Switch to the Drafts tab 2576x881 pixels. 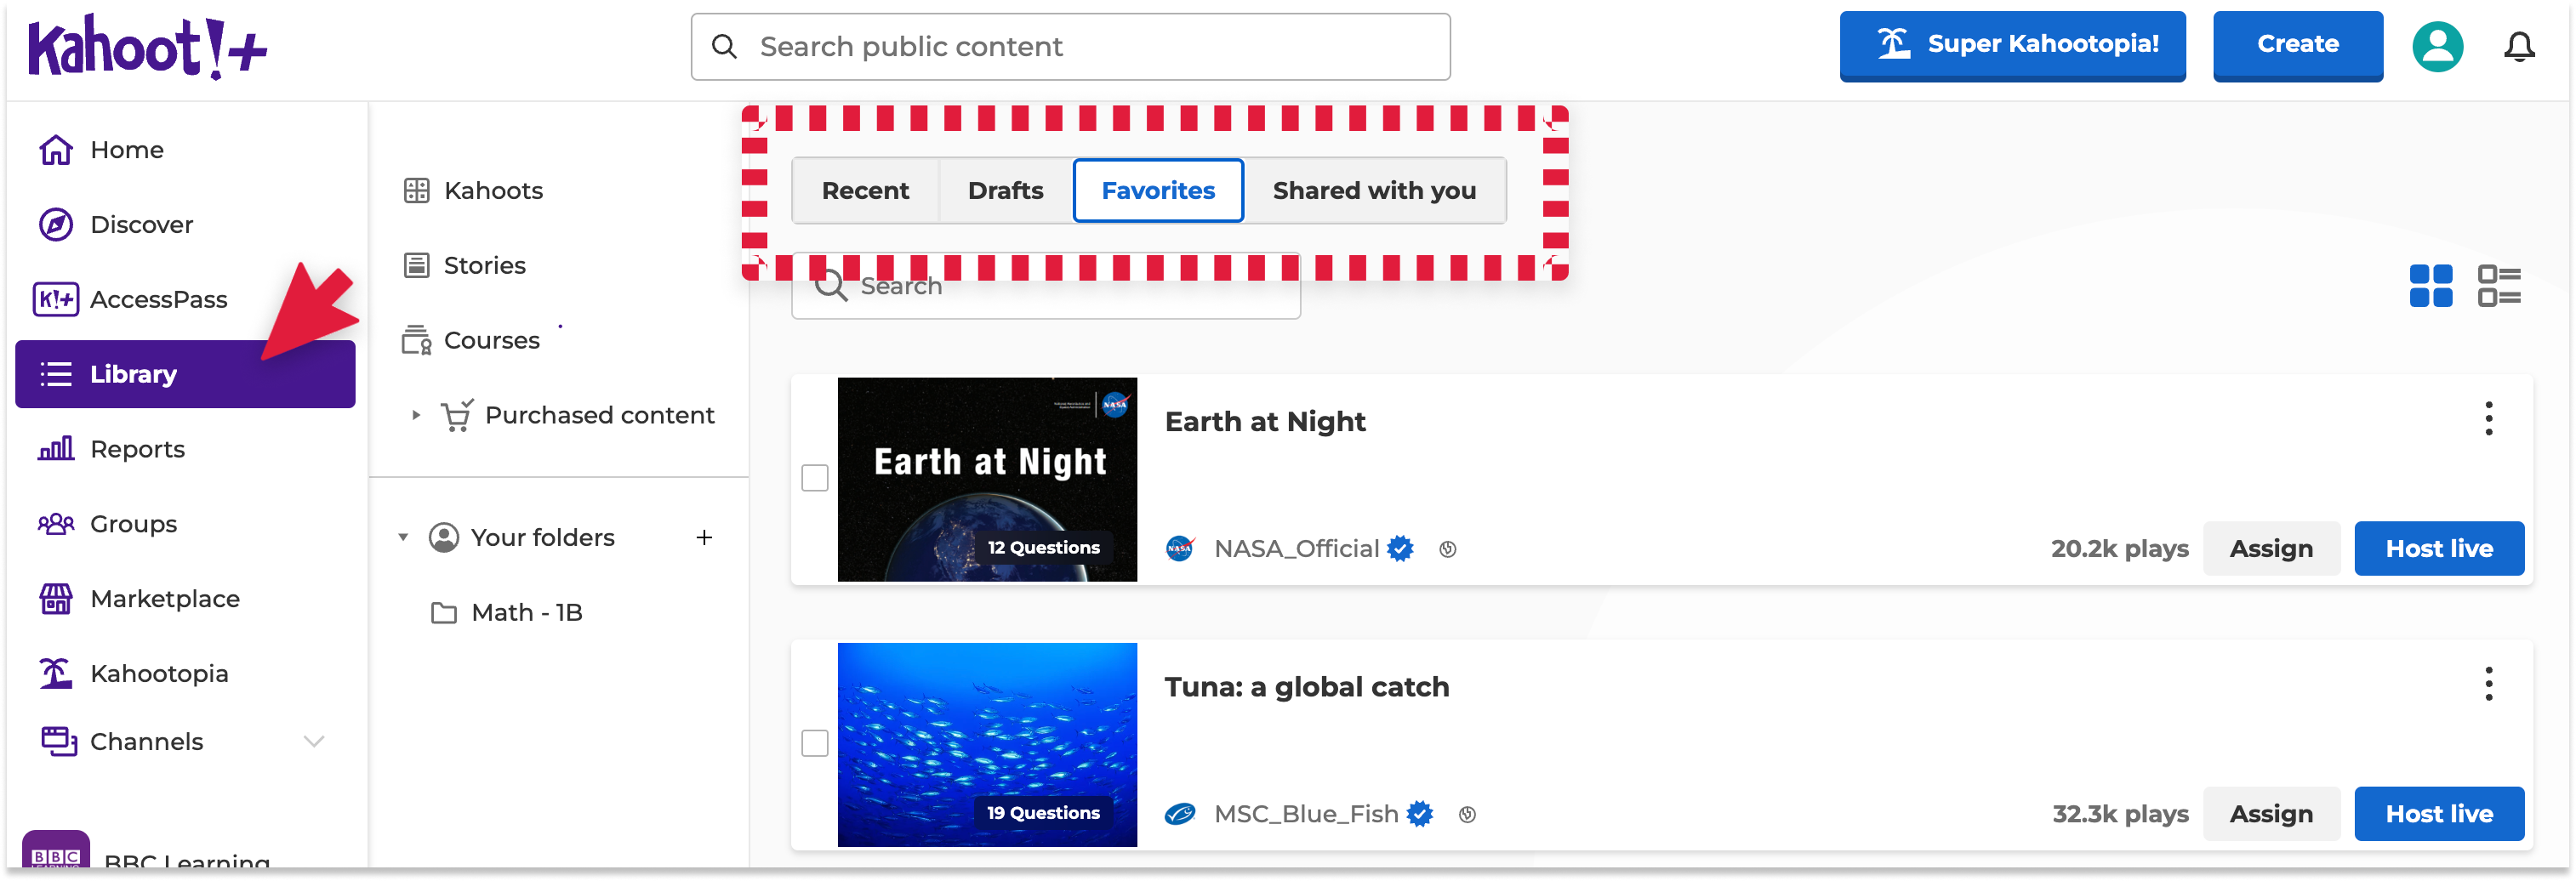(x=1005, y=190)
